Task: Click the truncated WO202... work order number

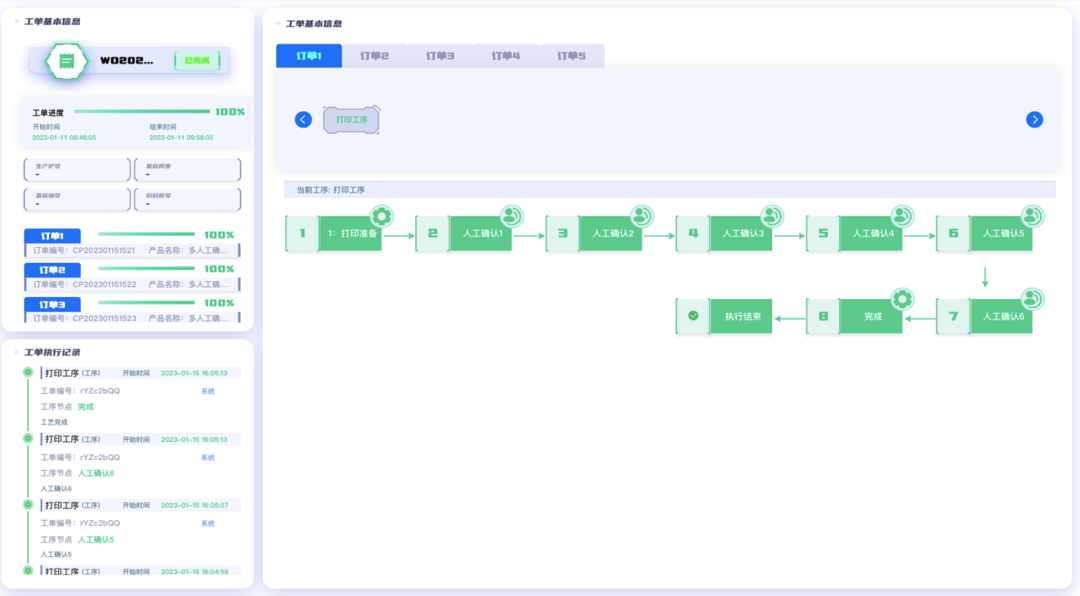Action: point(127,61)
